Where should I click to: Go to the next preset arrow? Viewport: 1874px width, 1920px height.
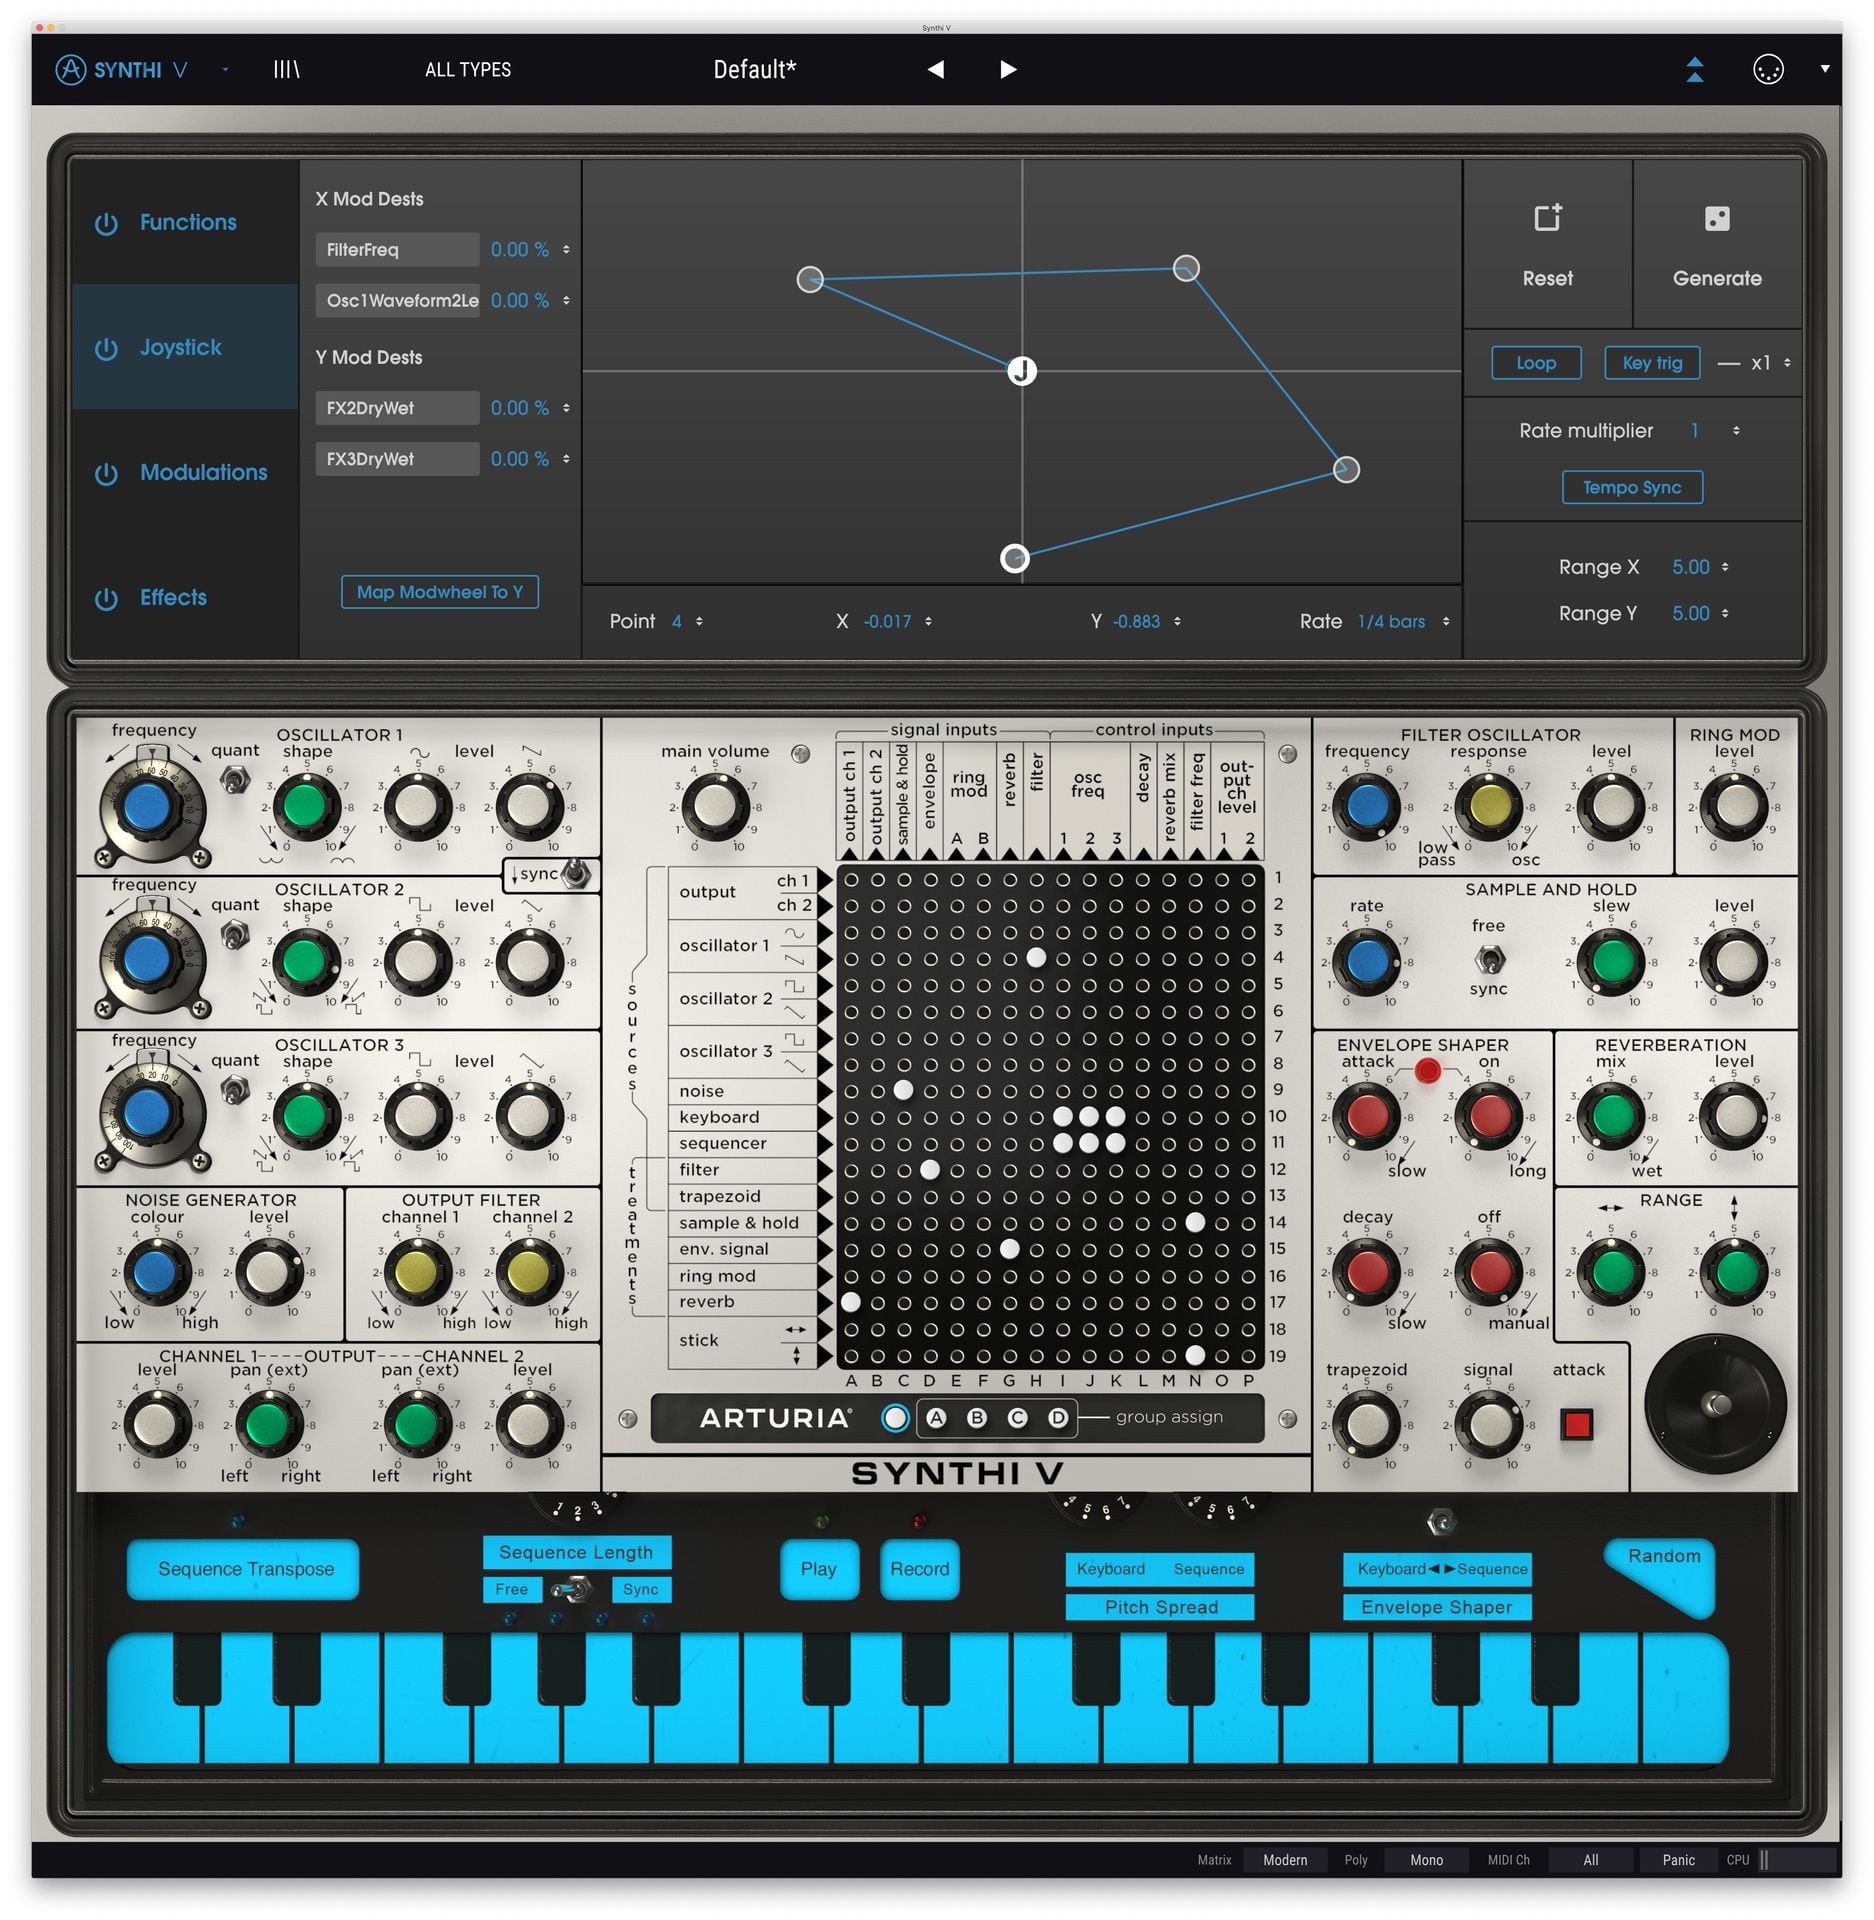(1008, 69)
